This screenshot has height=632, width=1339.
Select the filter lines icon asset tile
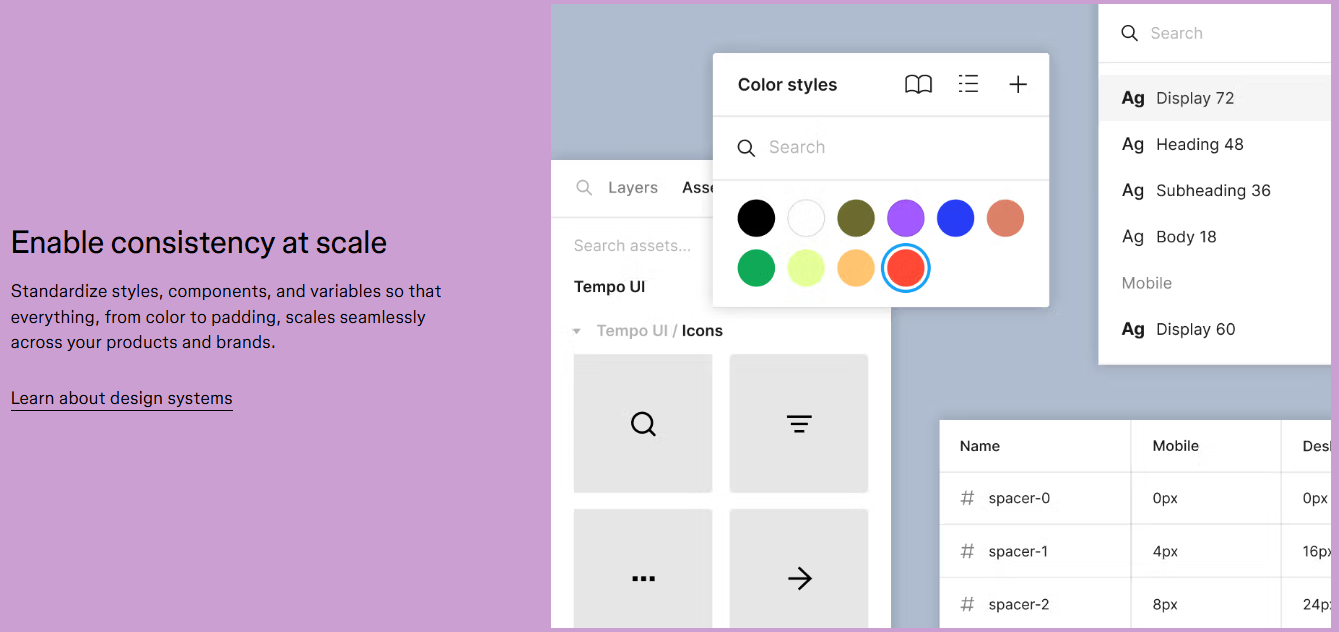[x=799, y=424]
